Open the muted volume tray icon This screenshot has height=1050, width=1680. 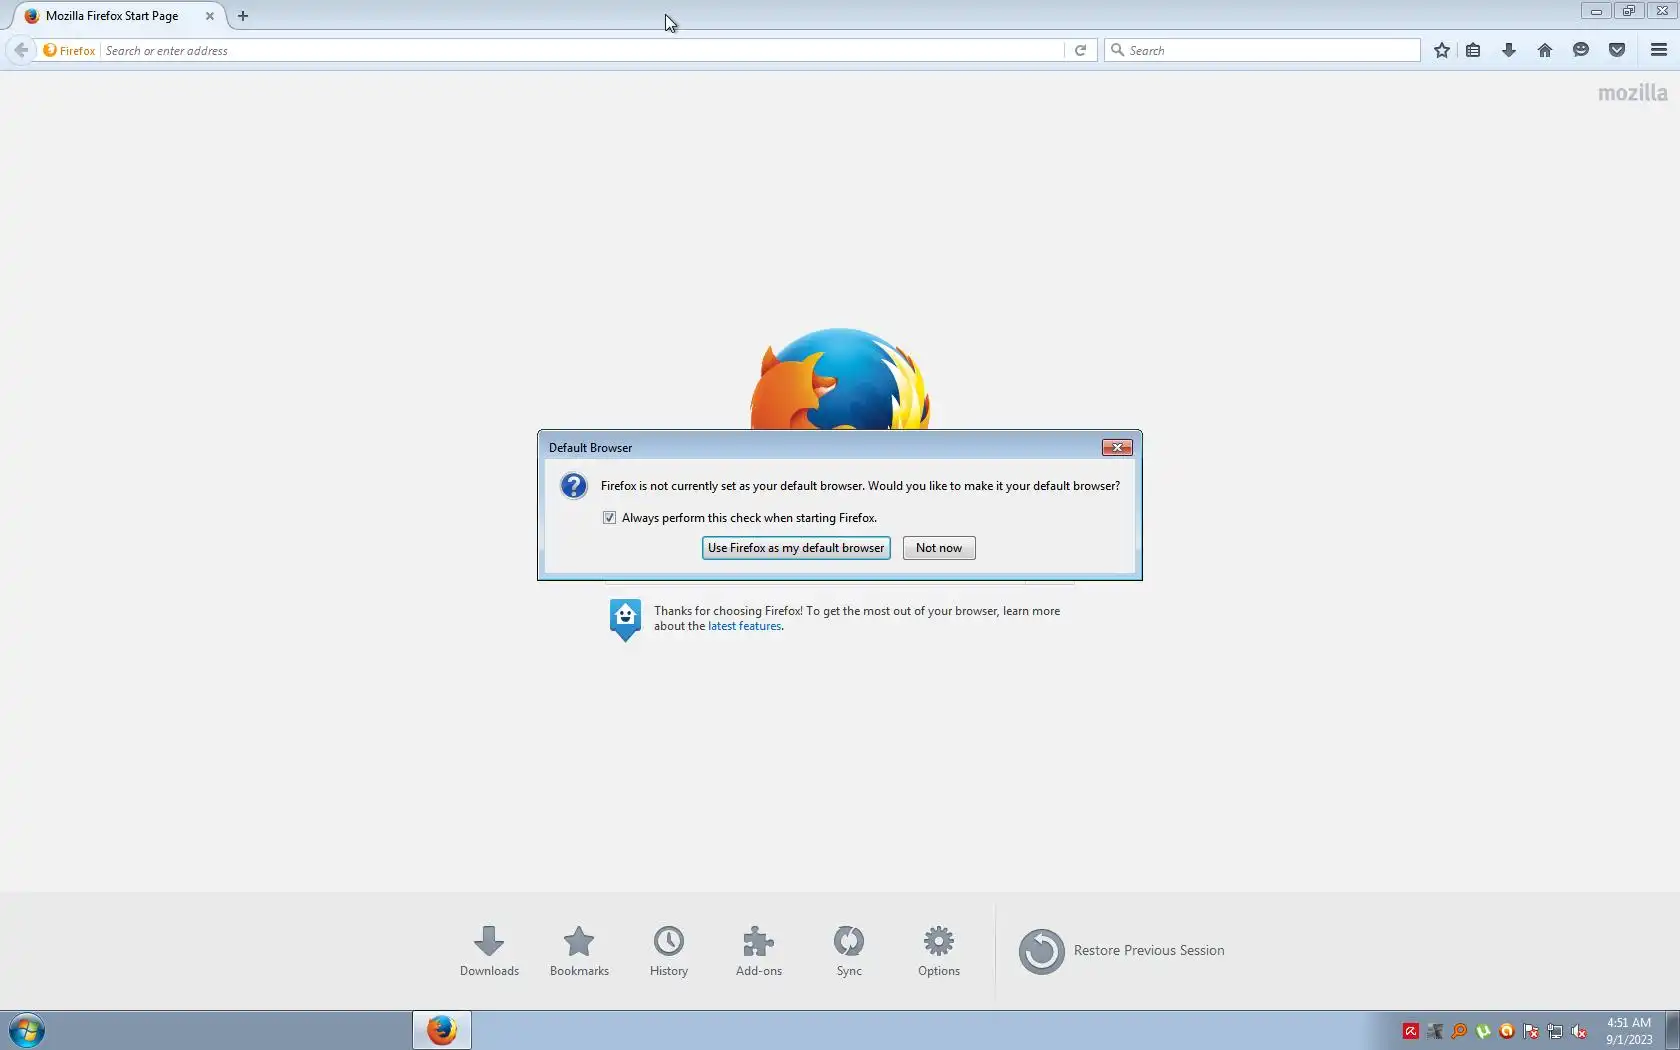point(1579,1031)
